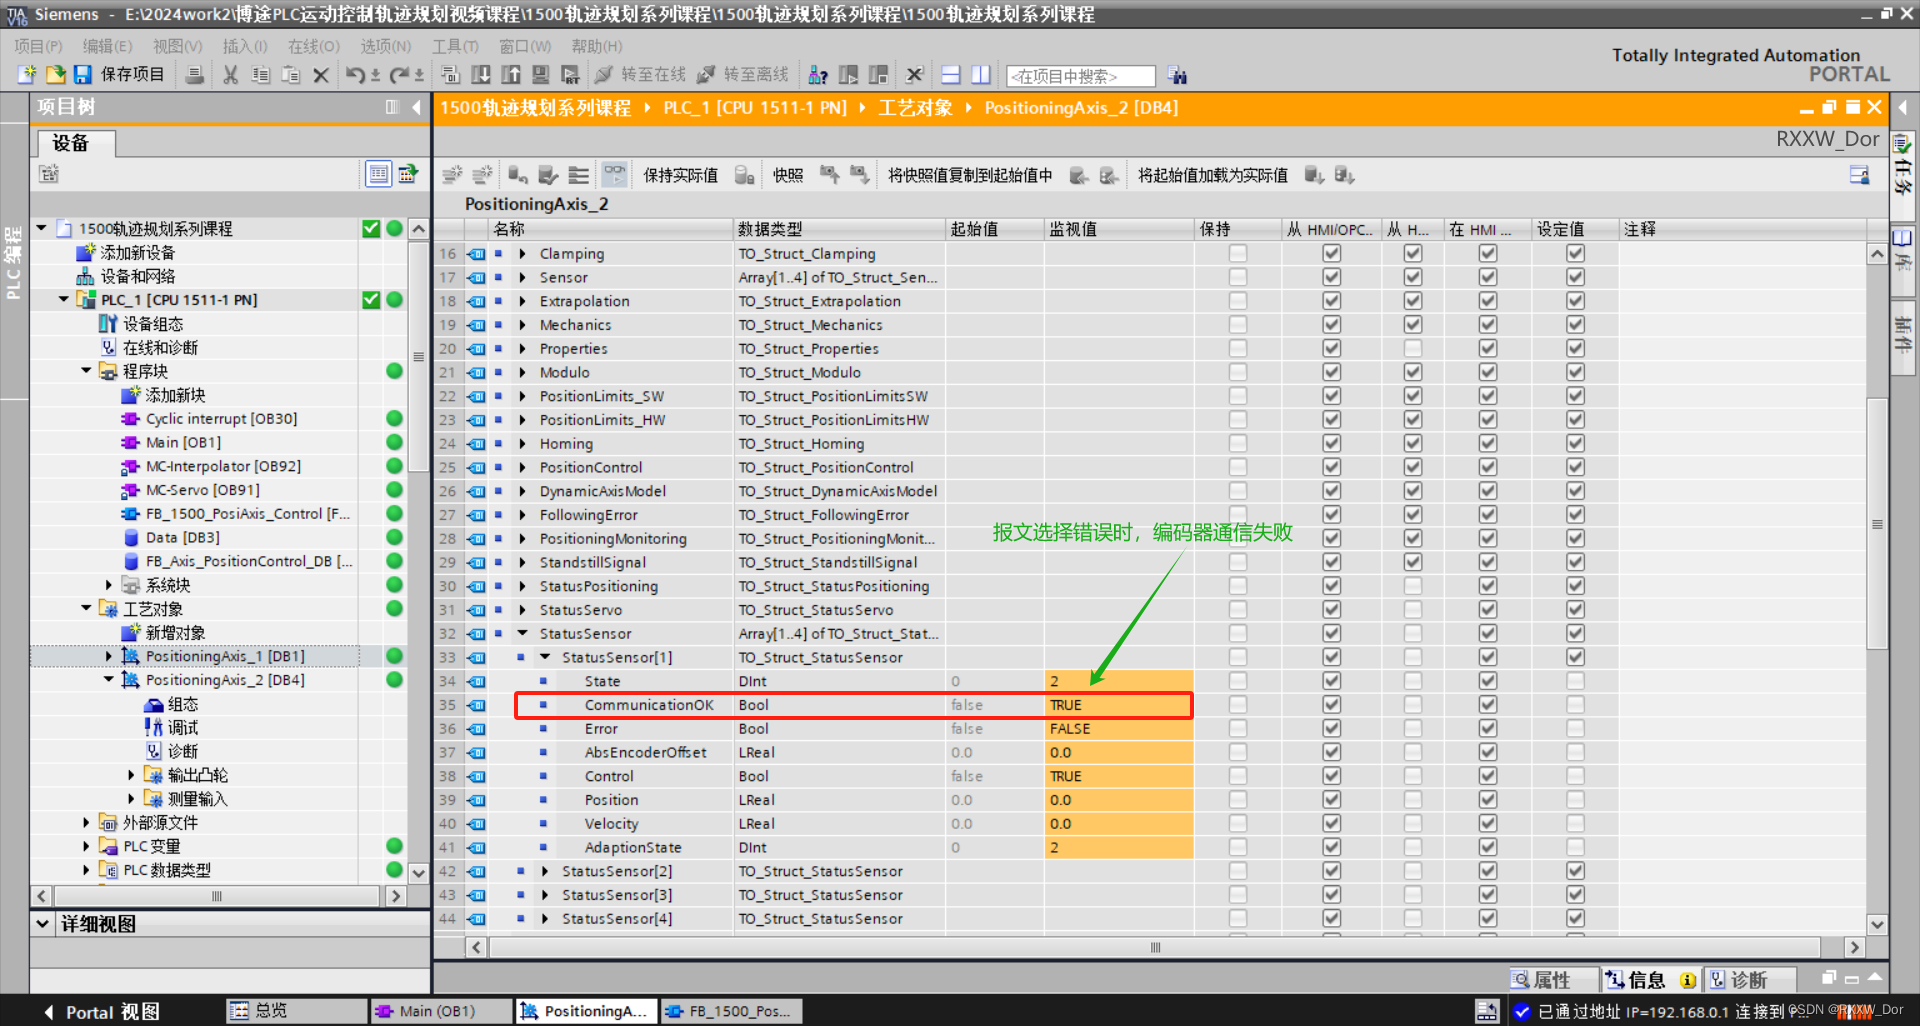Click the 保存项目 button

119,75
